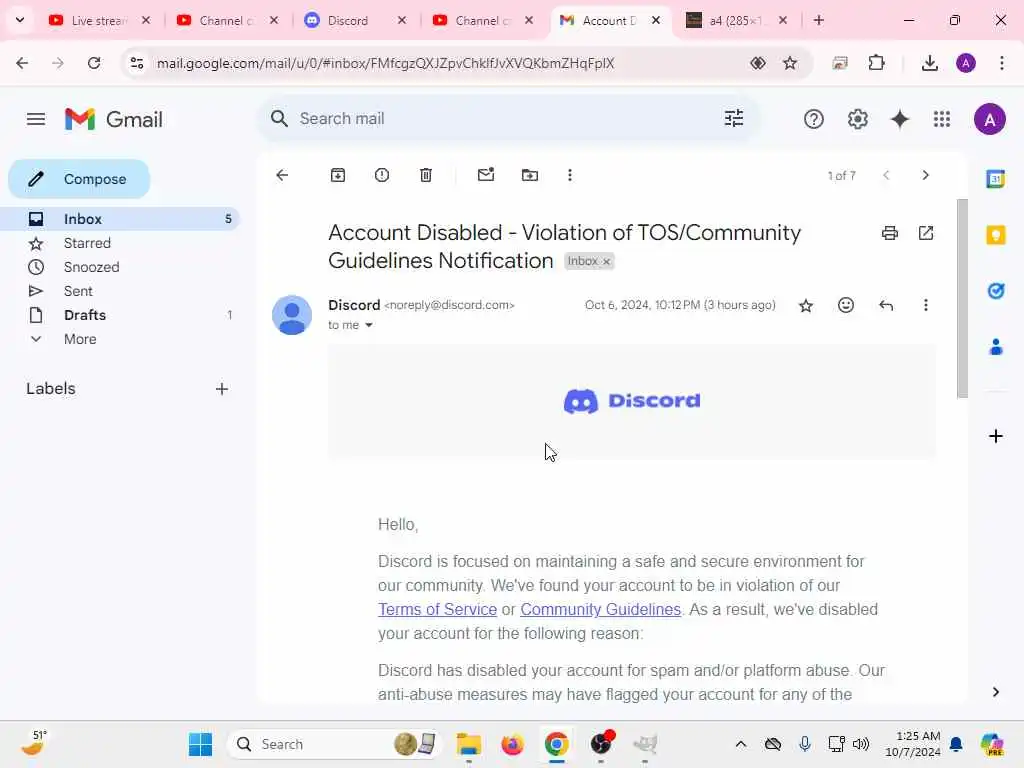
Task: Open File Explorer from taskbar
Action: tap(468, 744)
